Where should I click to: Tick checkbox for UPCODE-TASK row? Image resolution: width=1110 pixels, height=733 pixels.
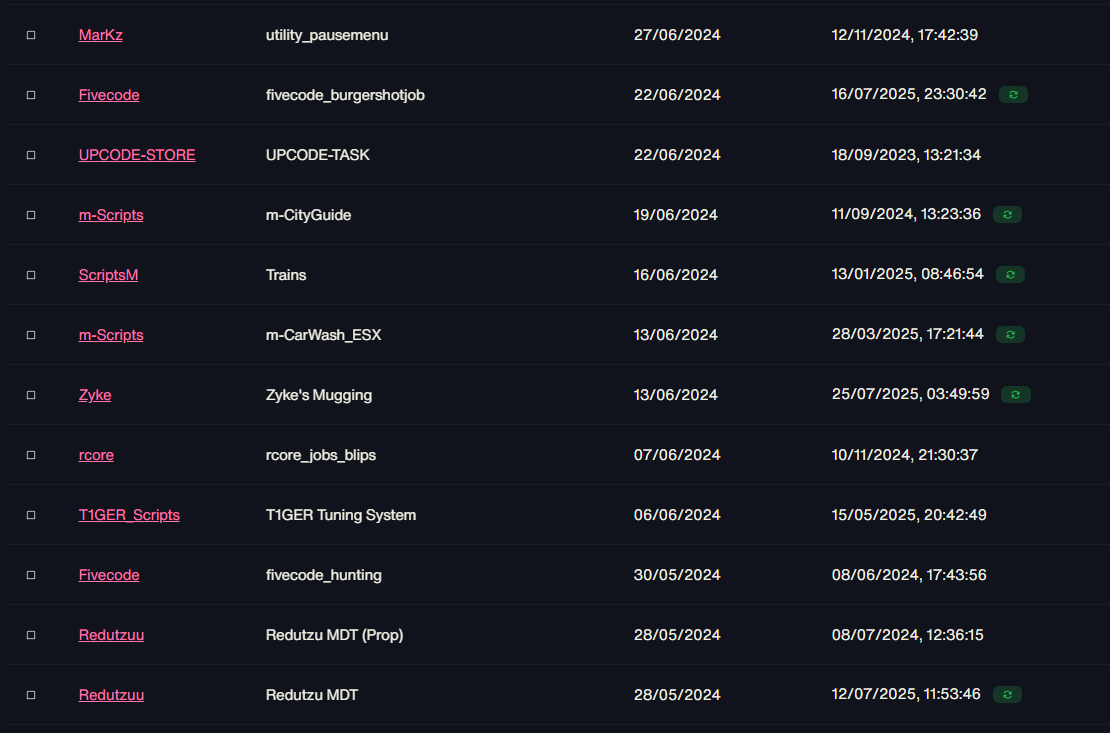click(x=31, y=155)
